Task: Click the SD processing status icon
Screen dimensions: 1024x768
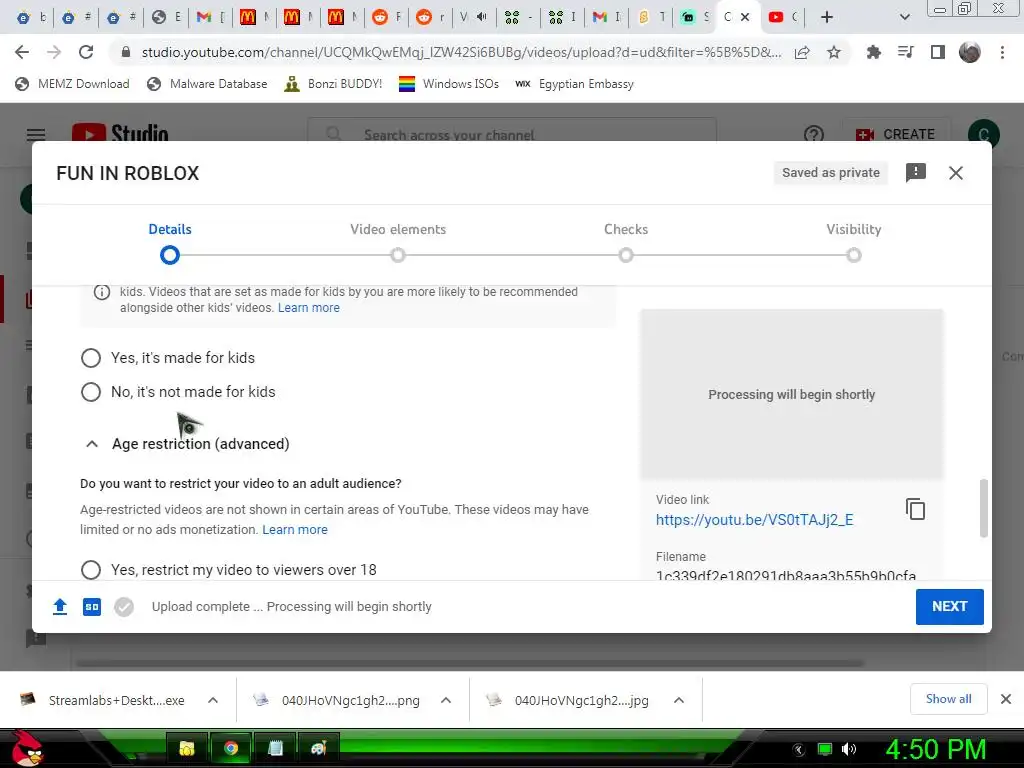Action: (x=92, y=607)
